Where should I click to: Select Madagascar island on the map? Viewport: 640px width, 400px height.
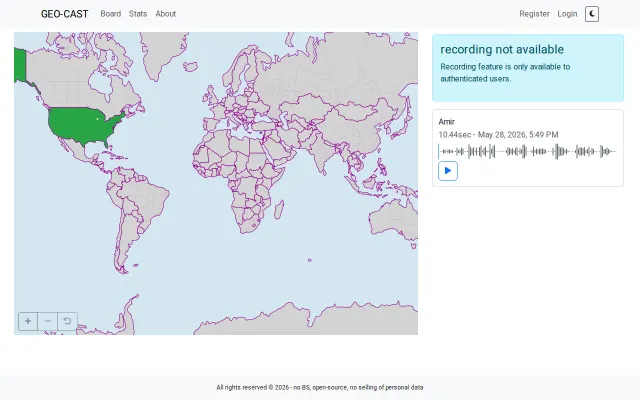pos(279,210)
